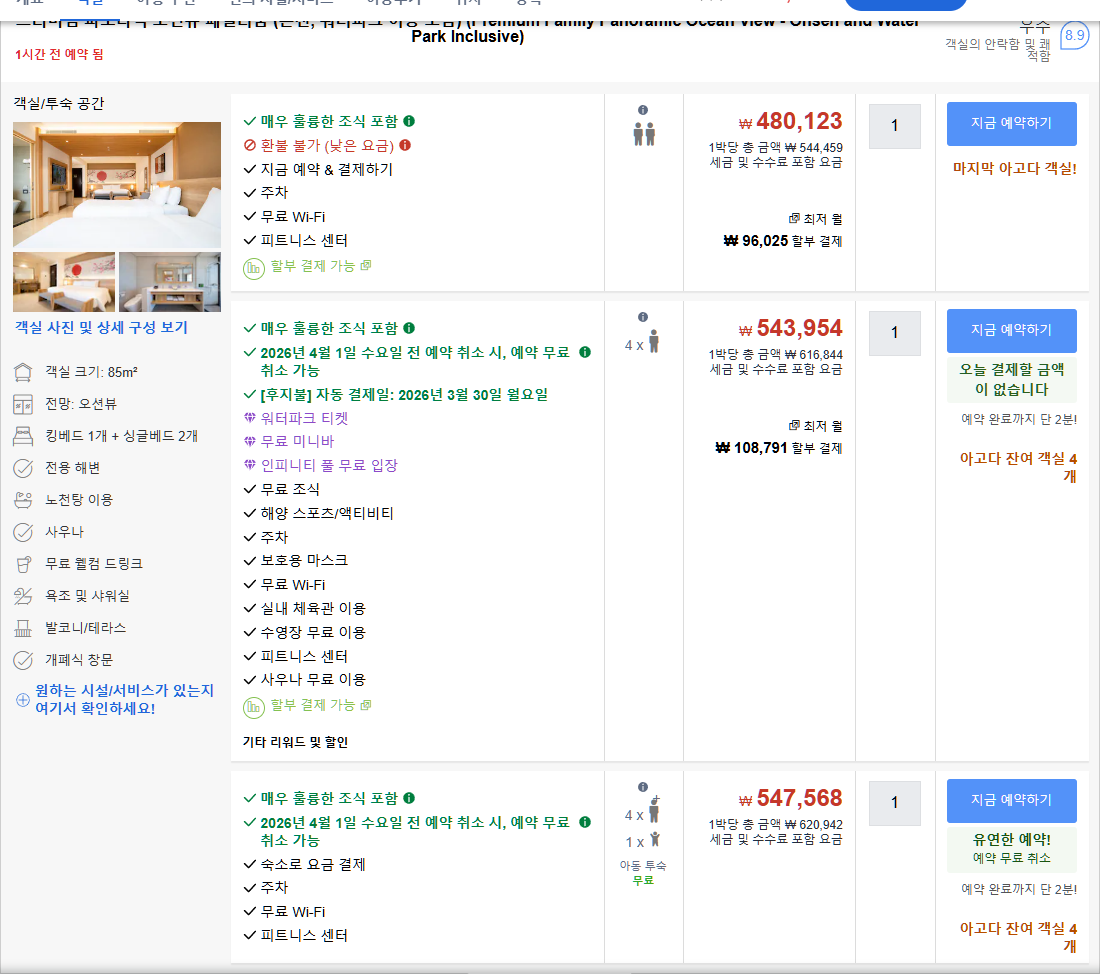1100x975 pixels.
Task: Click the 1시간 전 예약 됨 notice
Action: pyautogui.click(x=60, y=54)
